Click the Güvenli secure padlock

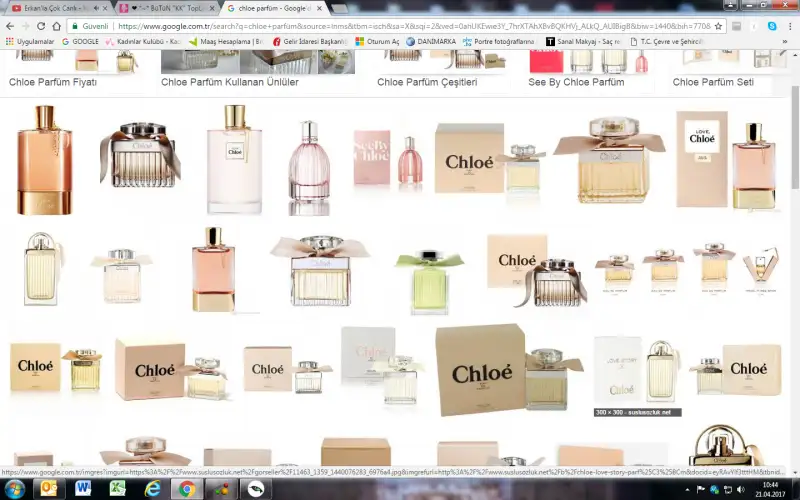(90, 26)
